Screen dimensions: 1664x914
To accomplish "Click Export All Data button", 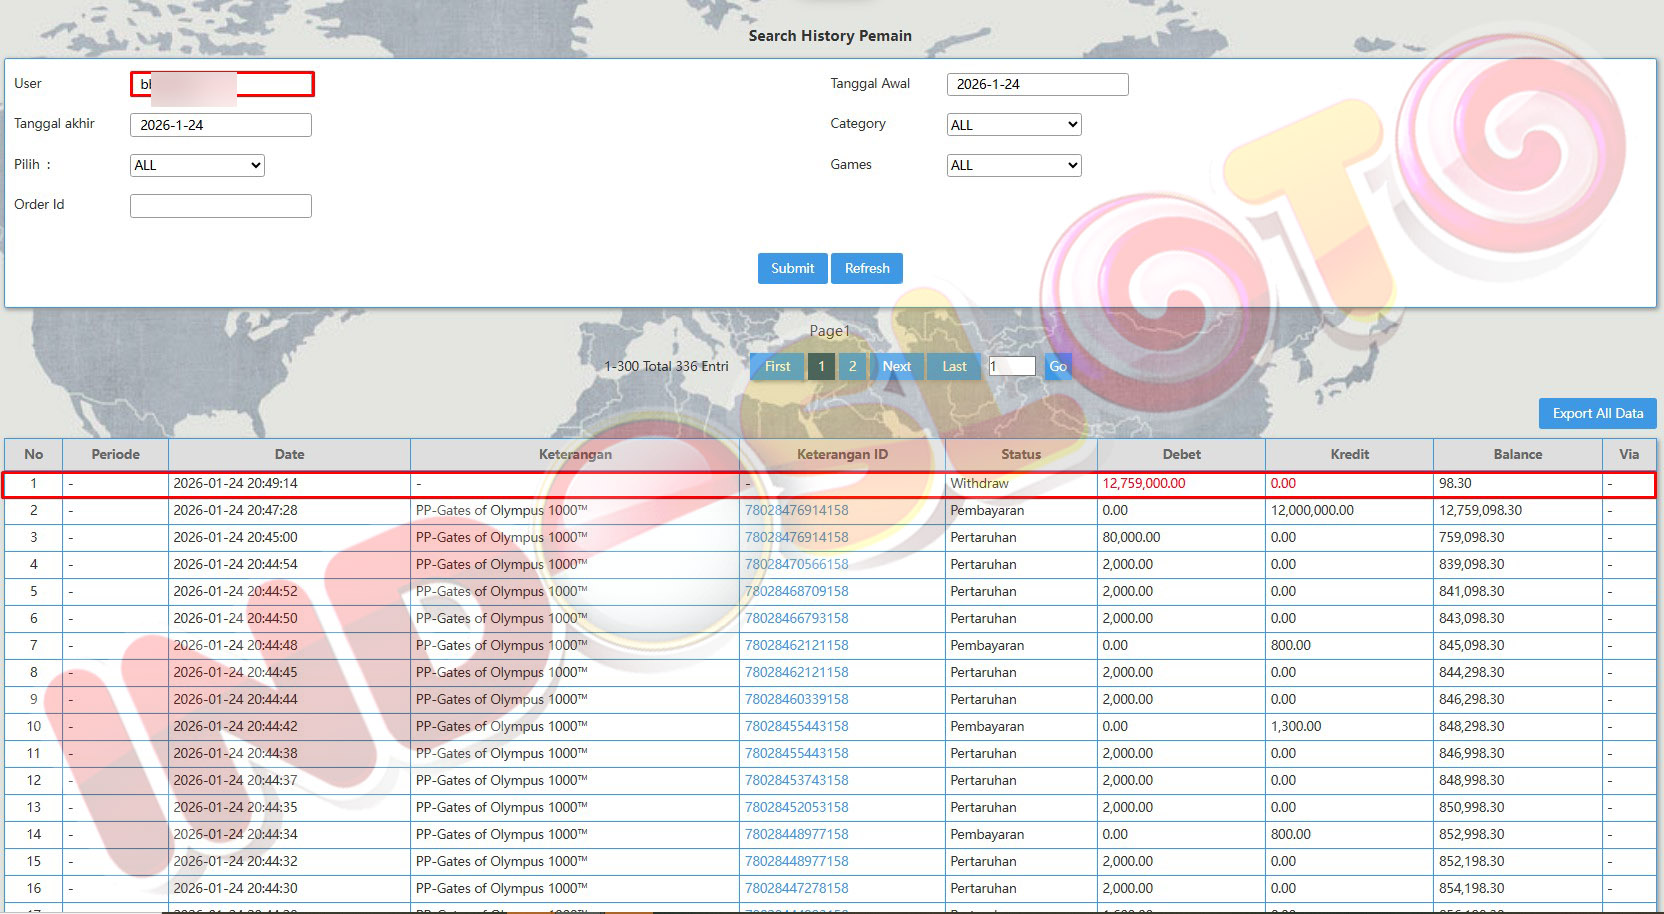I will 1597,413.
